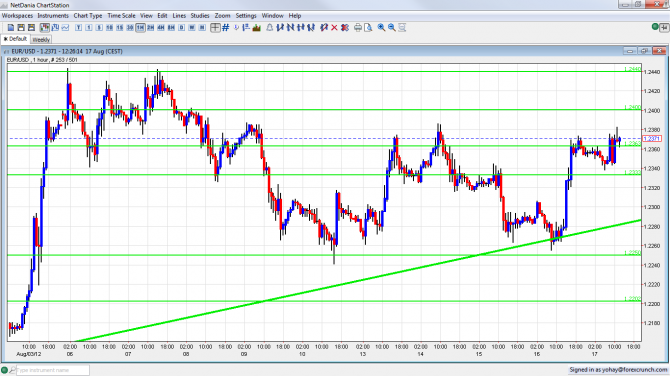Screen dimensions: 670x376
Task: Click the Zoom in magnifier icon
Action: pos(381,27)
